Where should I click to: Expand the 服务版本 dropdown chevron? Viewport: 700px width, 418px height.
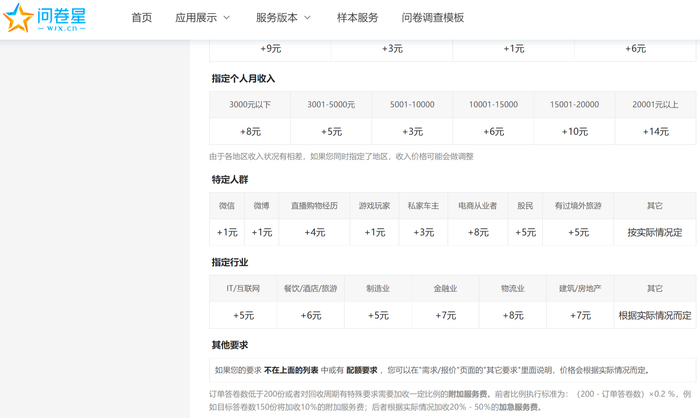tap(307, 18)
